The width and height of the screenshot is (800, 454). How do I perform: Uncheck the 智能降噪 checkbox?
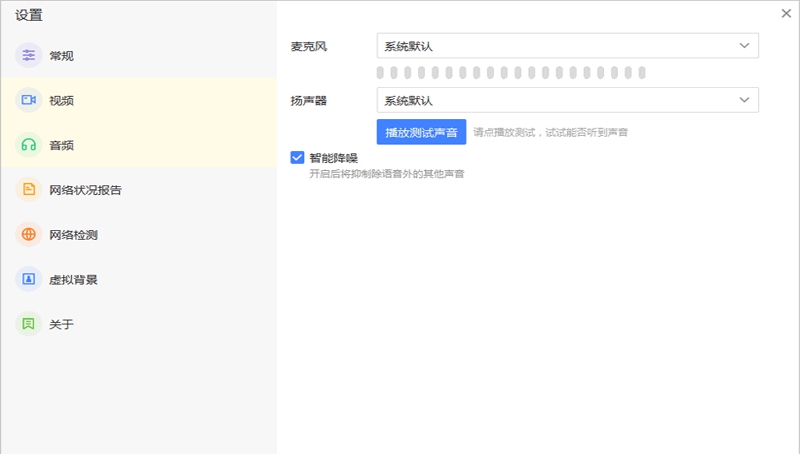(x=297, y=158)
